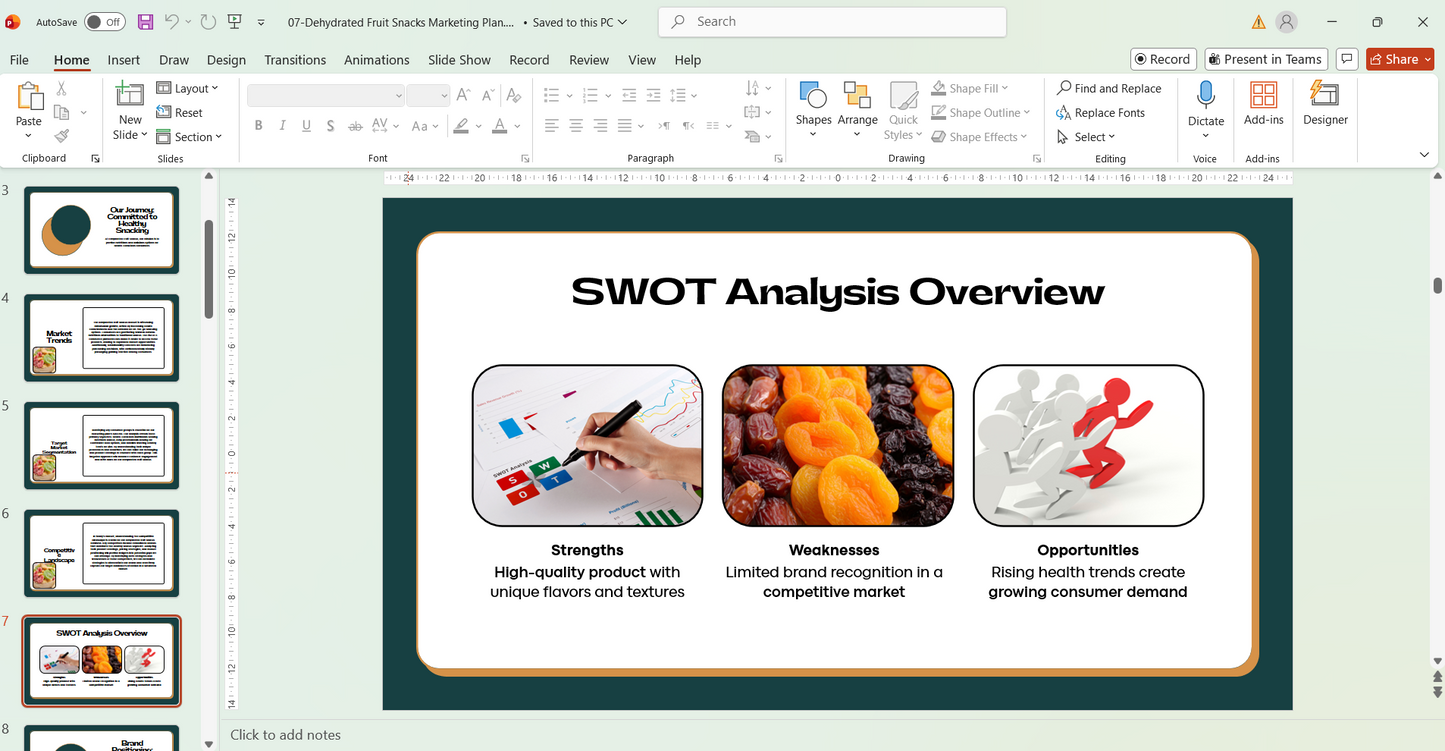The image size is (1445, 751).
Task: Click the Search box in title bar
Action: pos(832,21)
